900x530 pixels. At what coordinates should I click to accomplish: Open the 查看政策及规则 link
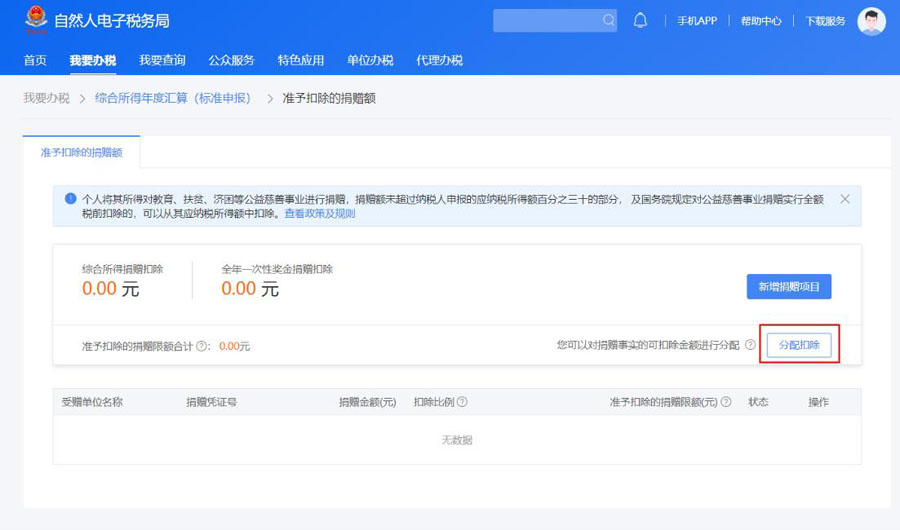pos(319,213)
